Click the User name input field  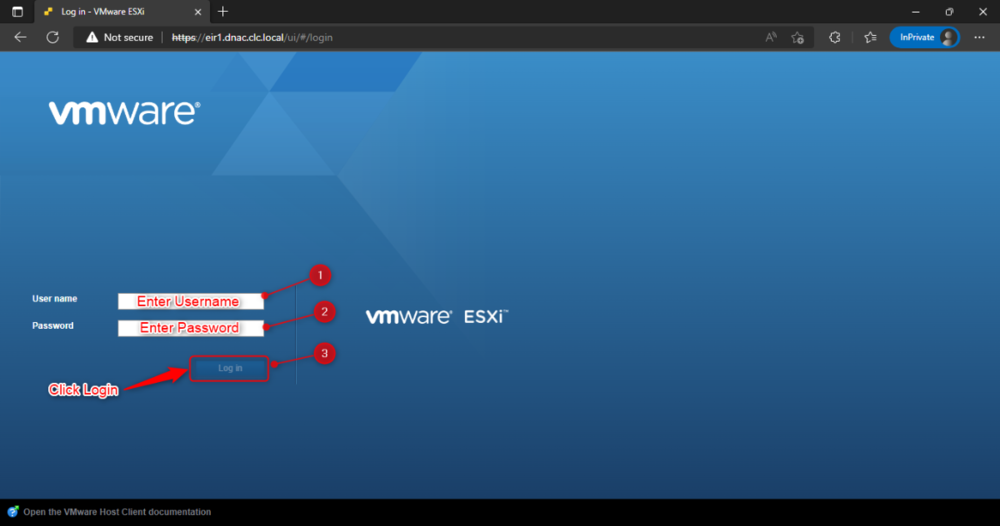[191, 301]
